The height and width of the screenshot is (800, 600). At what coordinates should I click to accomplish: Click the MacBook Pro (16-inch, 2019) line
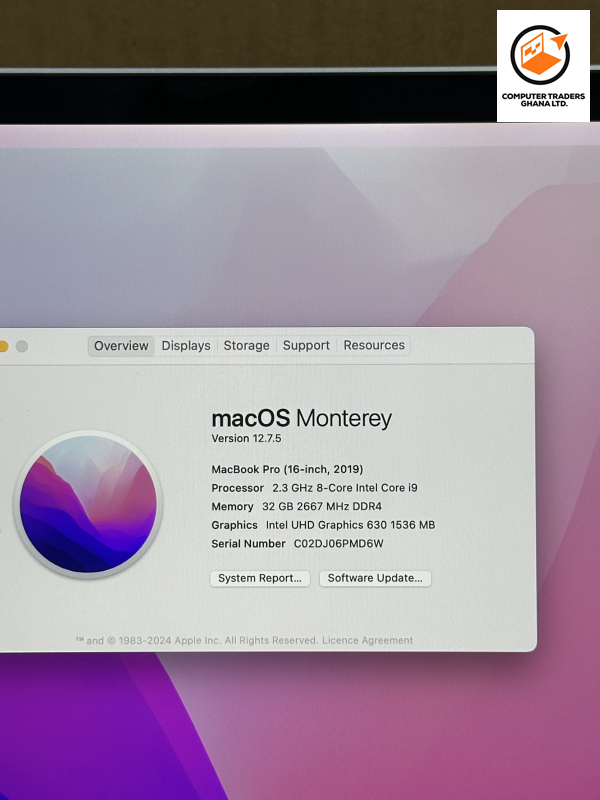click(287, 469)
